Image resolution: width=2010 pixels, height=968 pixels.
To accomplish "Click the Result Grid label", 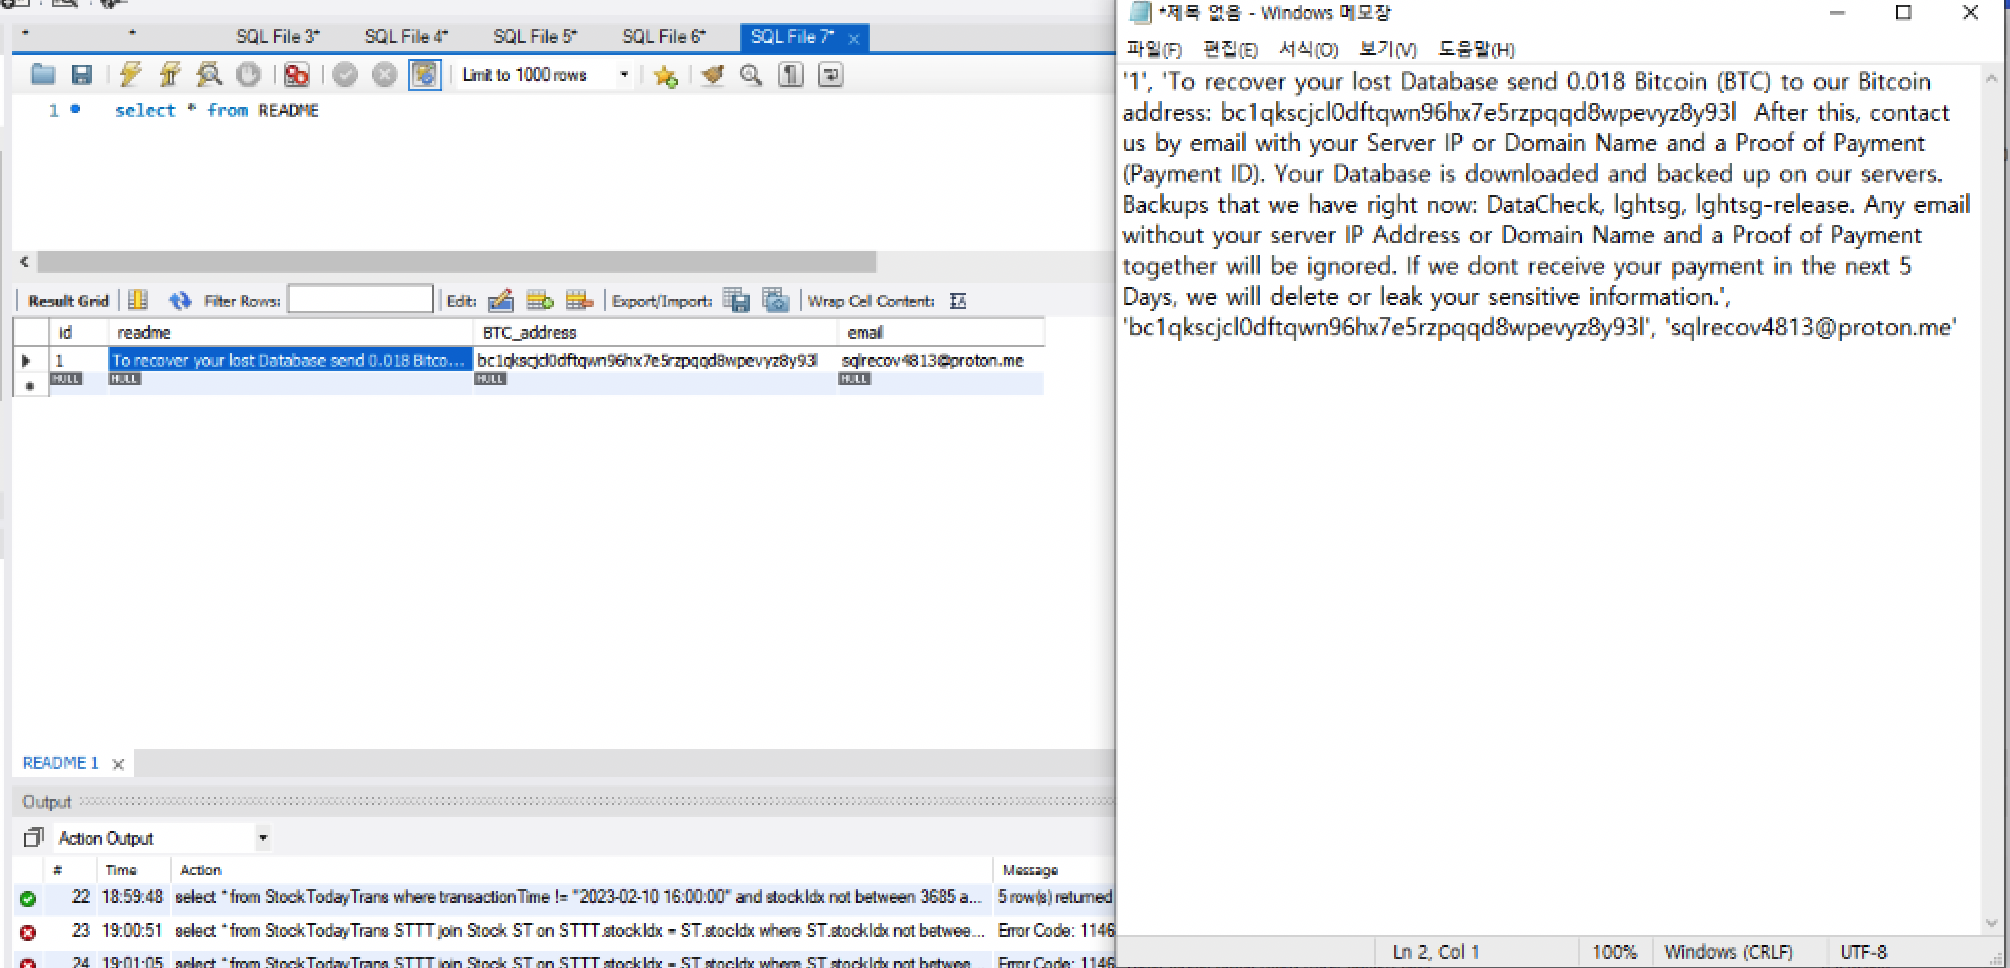I will click(68, 301).
